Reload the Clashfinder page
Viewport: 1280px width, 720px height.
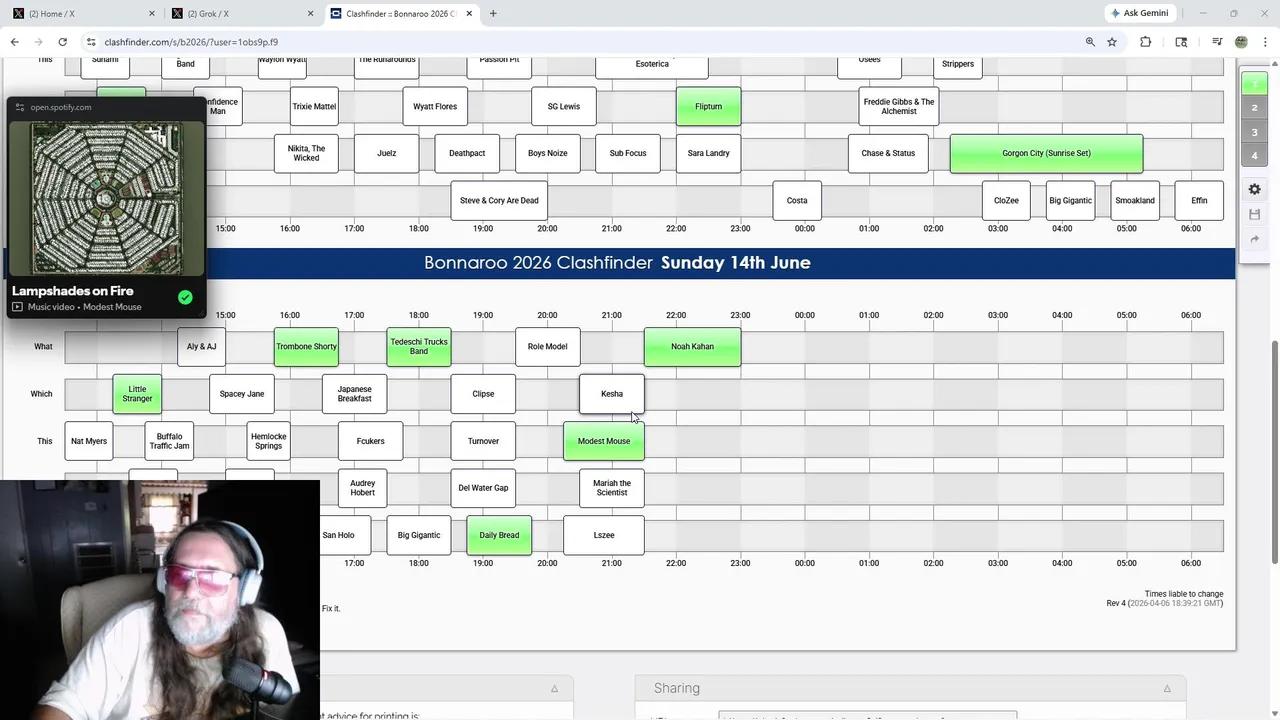(x=62, y=42)
